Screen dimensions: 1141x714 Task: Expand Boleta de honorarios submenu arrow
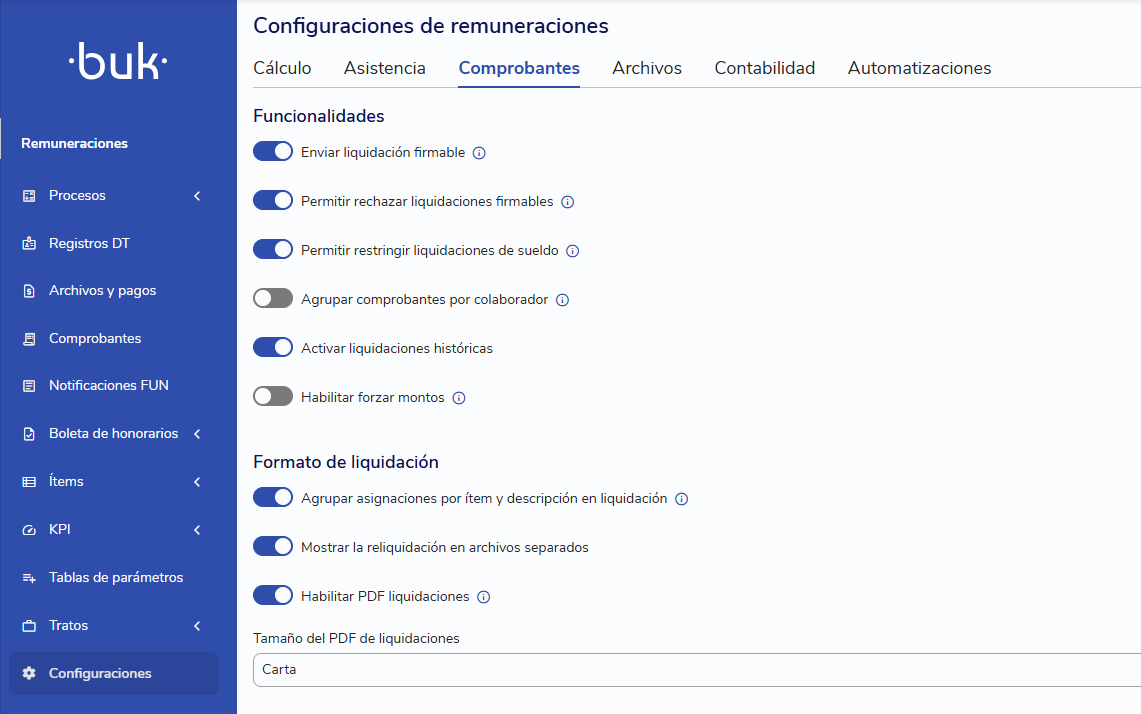tap(197, 434)
